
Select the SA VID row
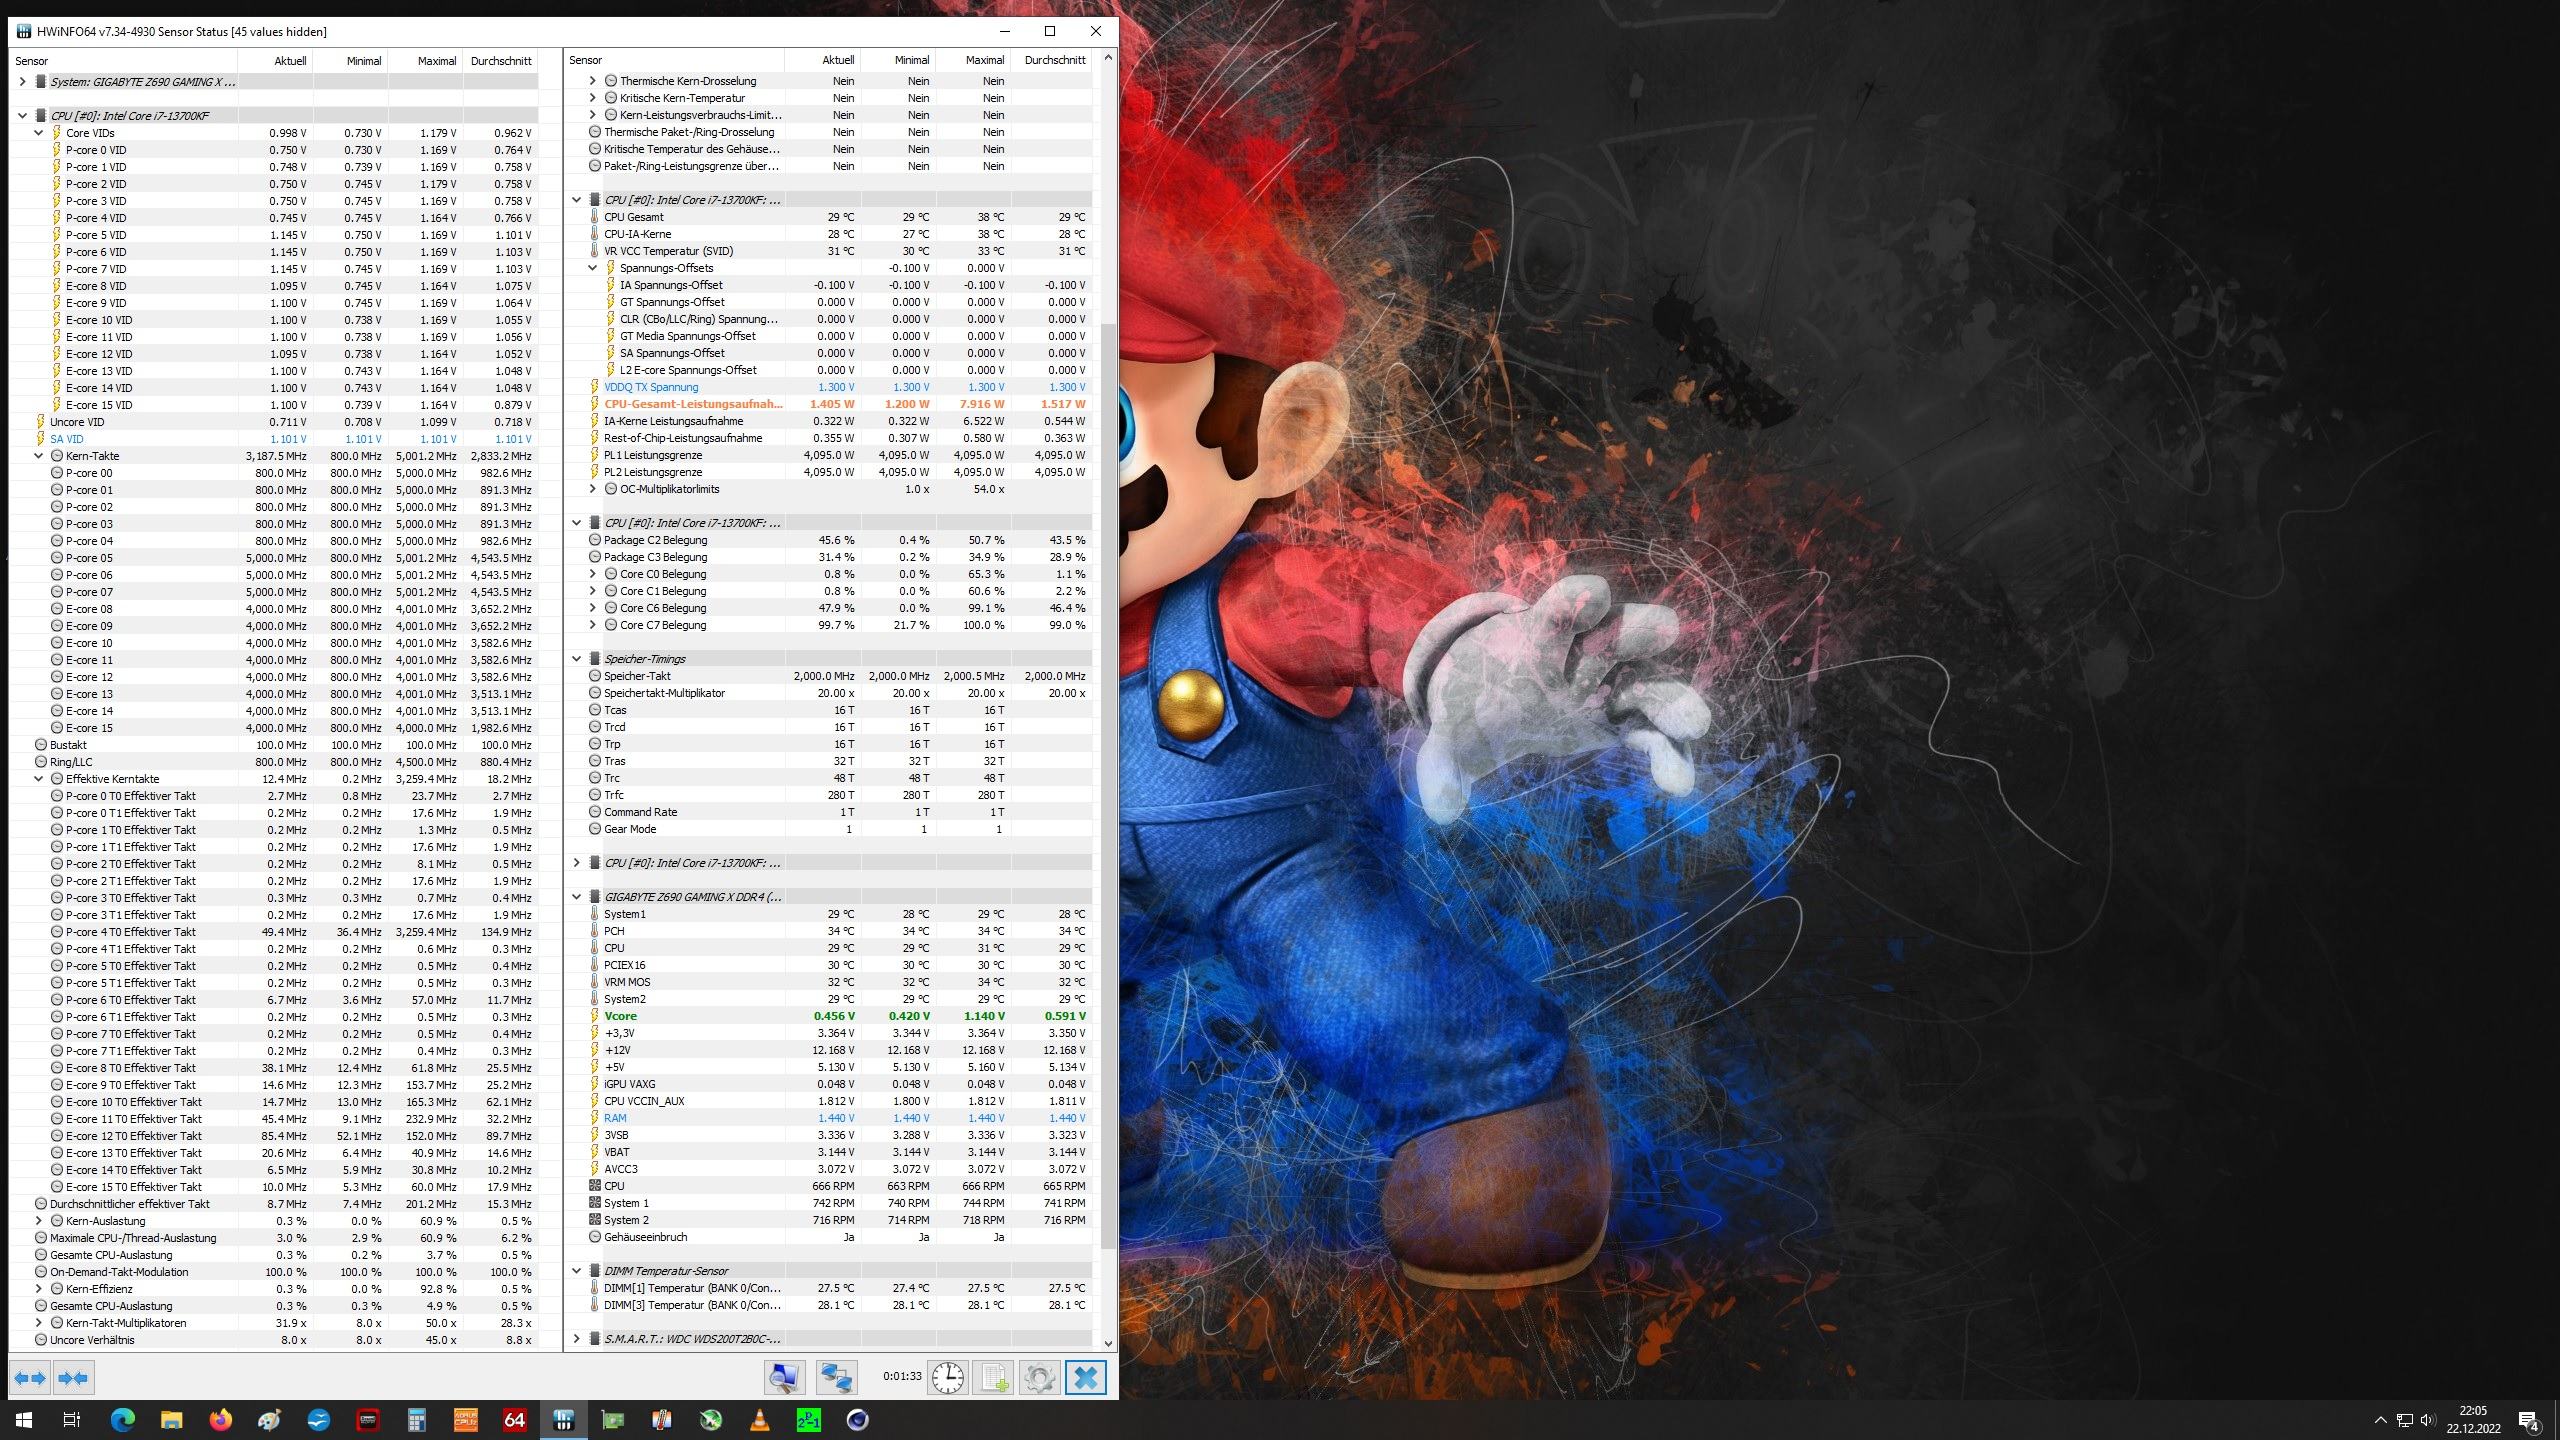(x=274, y=439)
